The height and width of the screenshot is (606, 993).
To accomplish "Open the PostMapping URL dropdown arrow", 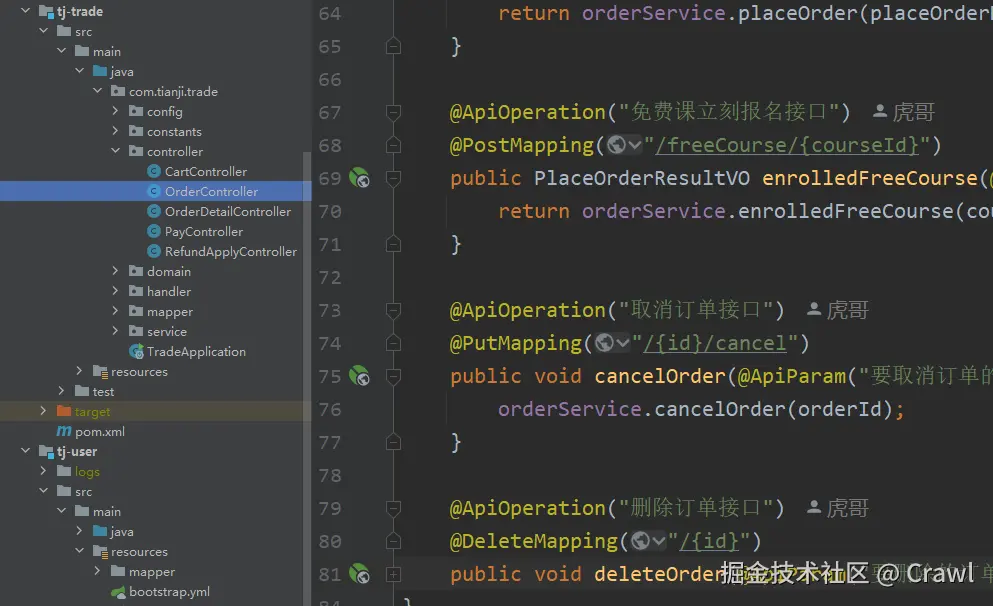I will tap(635, 146).
